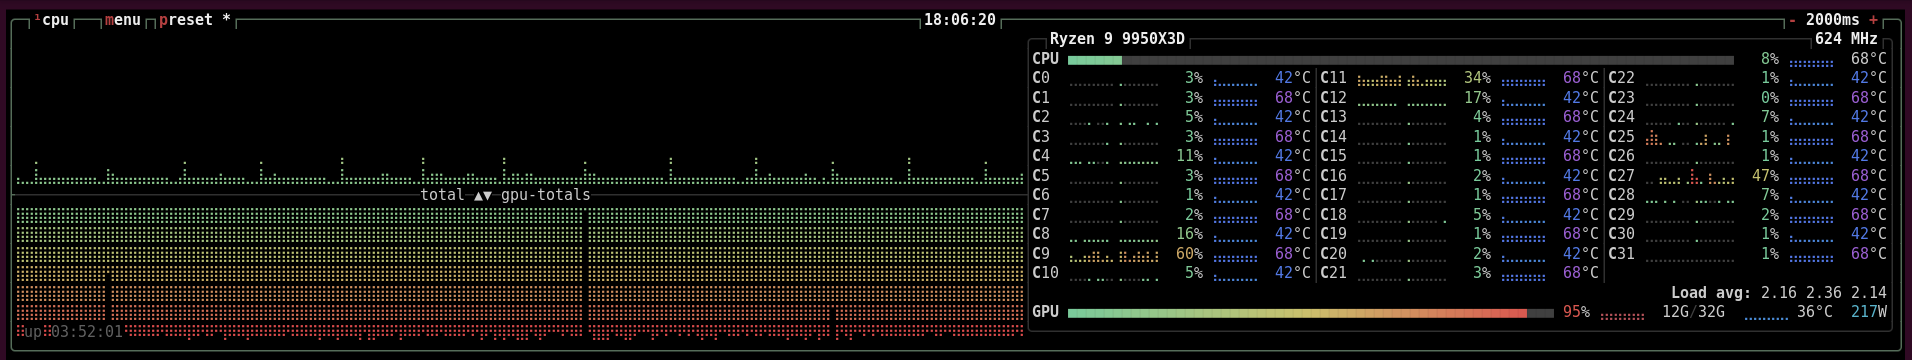Click the C8 16% usage value
The width and height of the screenshot is (1912, 360).
point(1189,234)
